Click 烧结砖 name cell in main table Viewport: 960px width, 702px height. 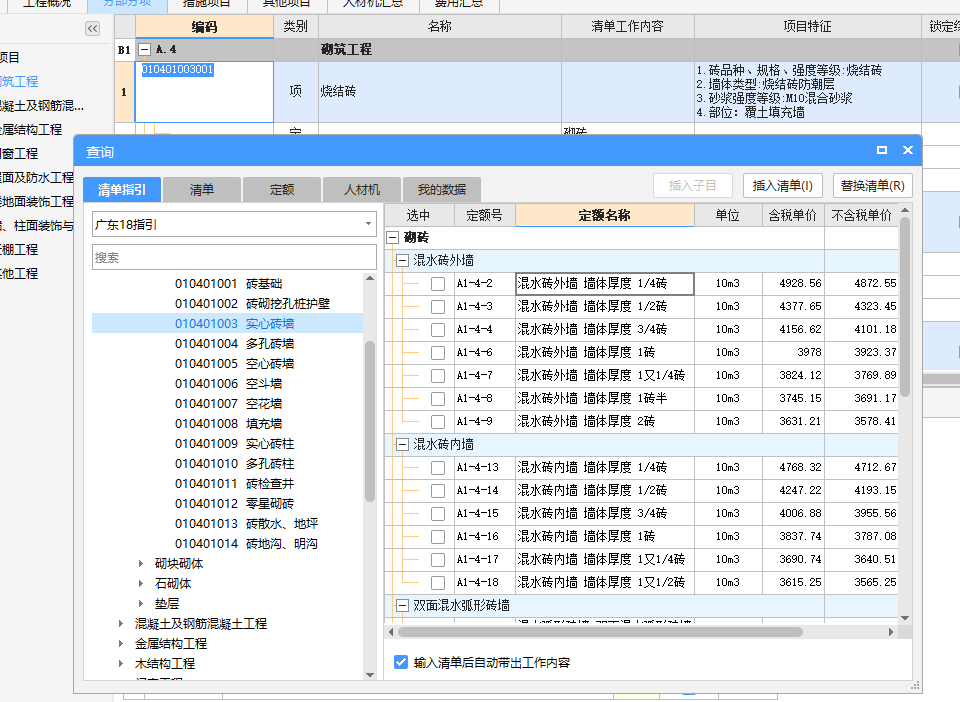440,92
